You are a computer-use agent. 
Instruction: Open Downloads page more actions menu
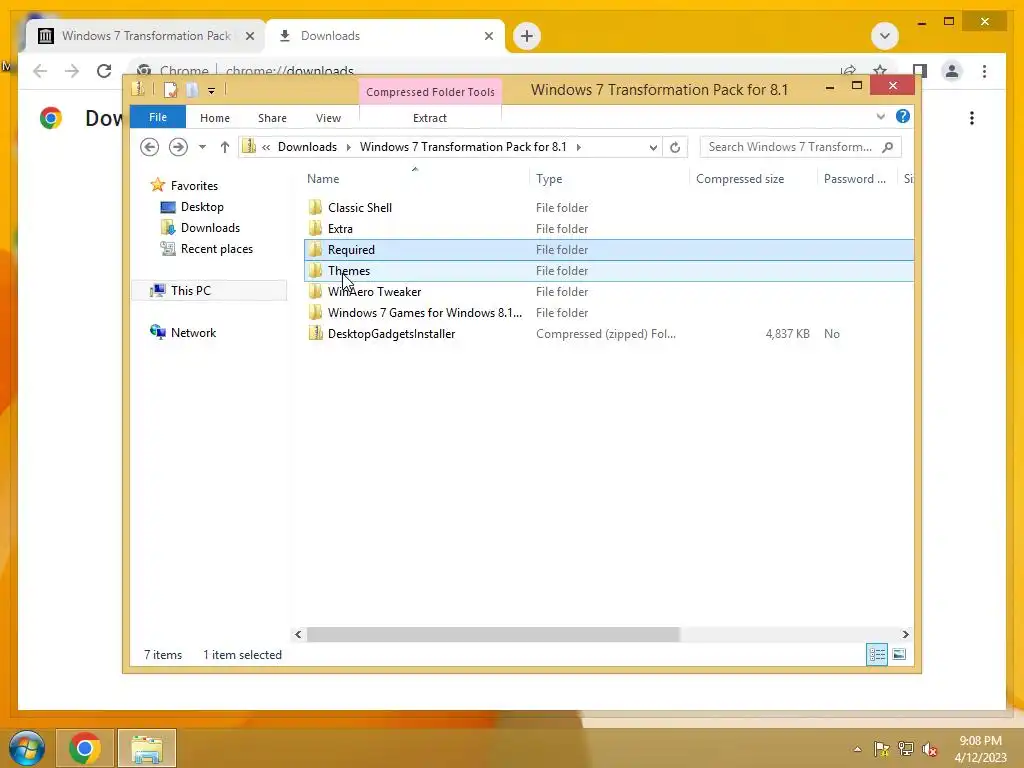coord(972,118)
